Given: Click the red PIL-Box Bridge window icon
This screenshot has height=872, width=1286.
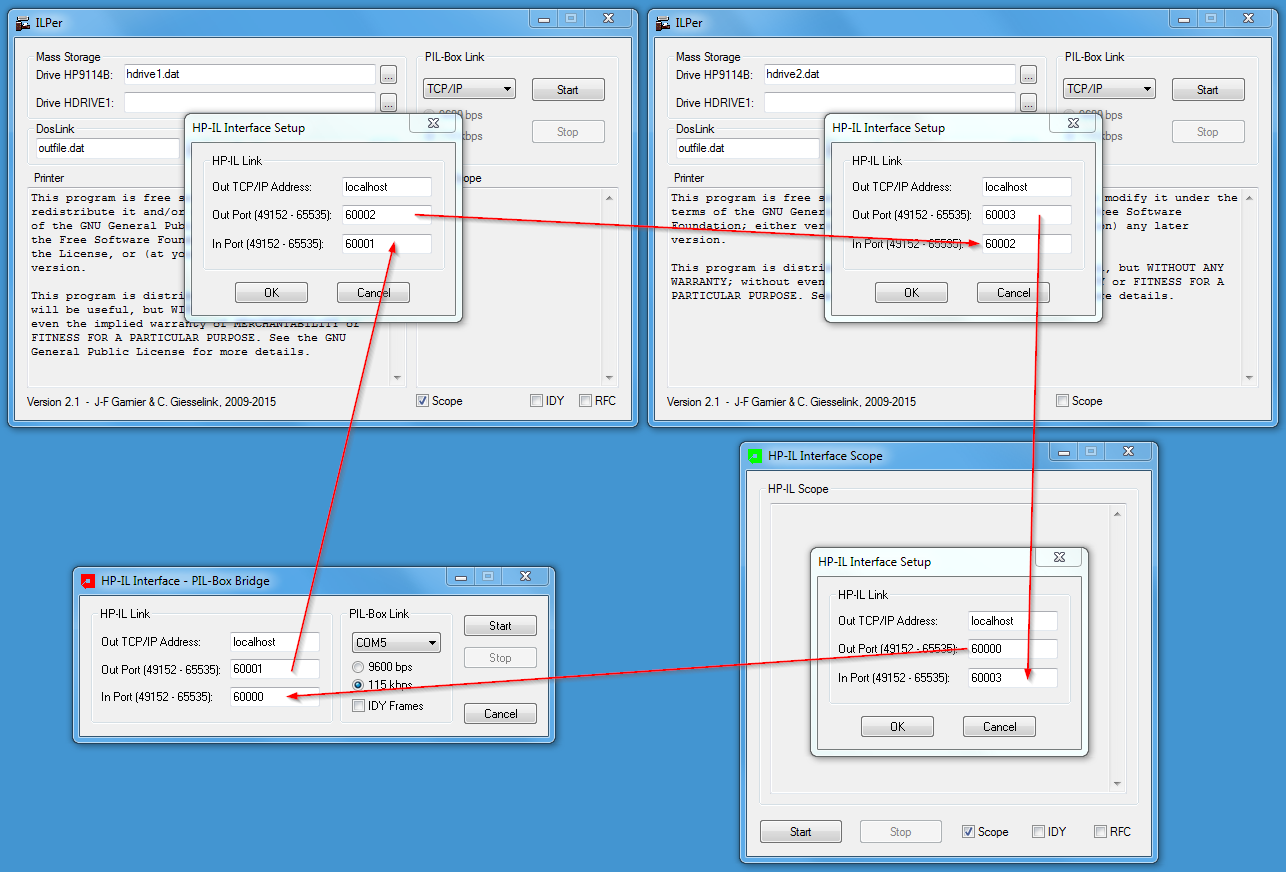Looking at the screenshot, I should tap(87, 580).
